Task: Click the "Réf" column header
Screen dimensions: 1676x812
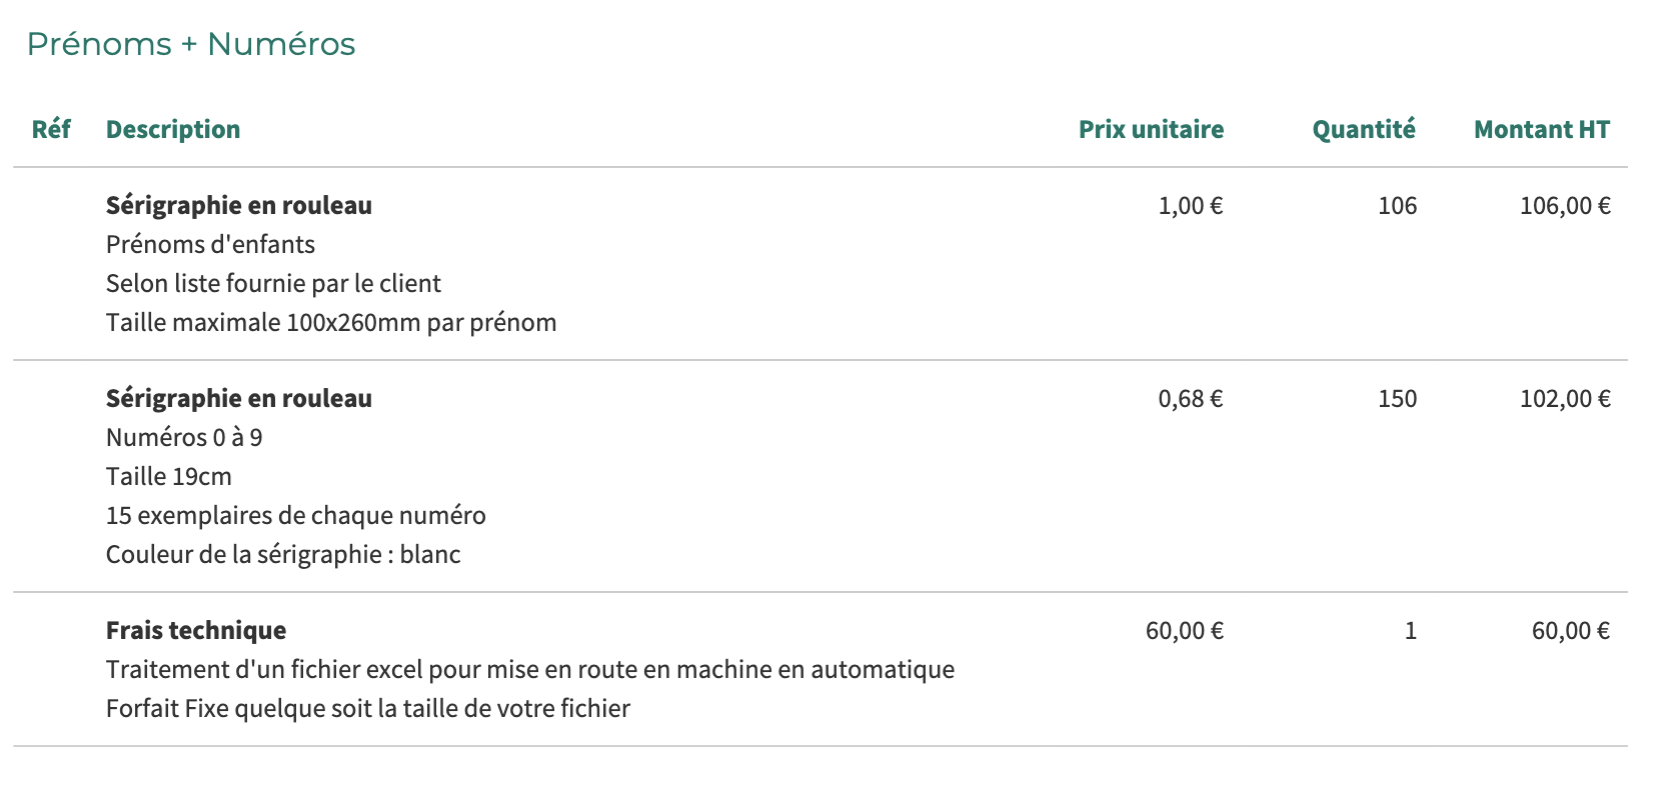Action: pos(51,129)
